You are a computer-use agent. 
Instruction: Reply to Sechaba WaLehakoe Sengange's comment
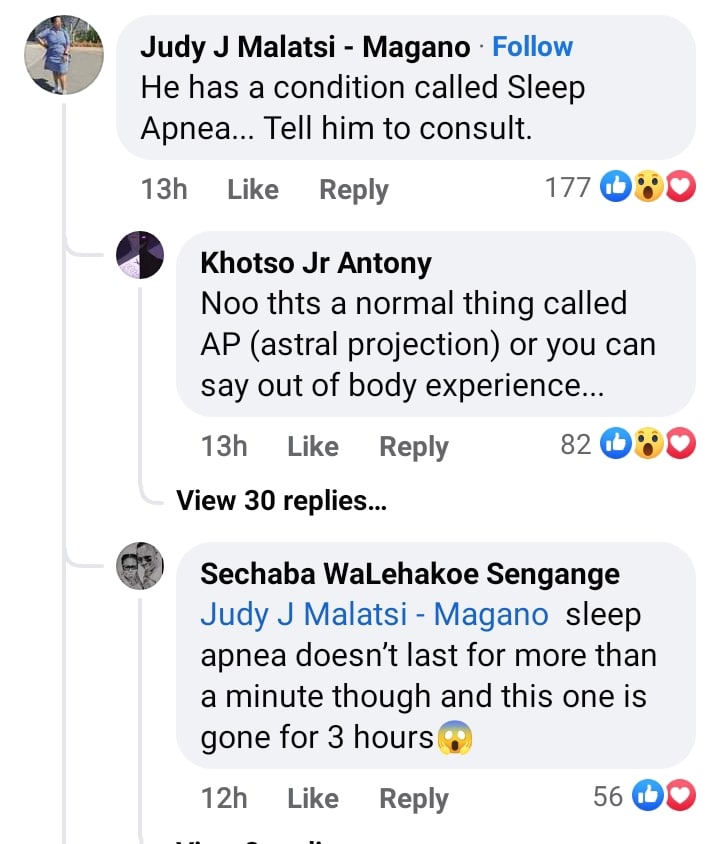click(413, 798)
